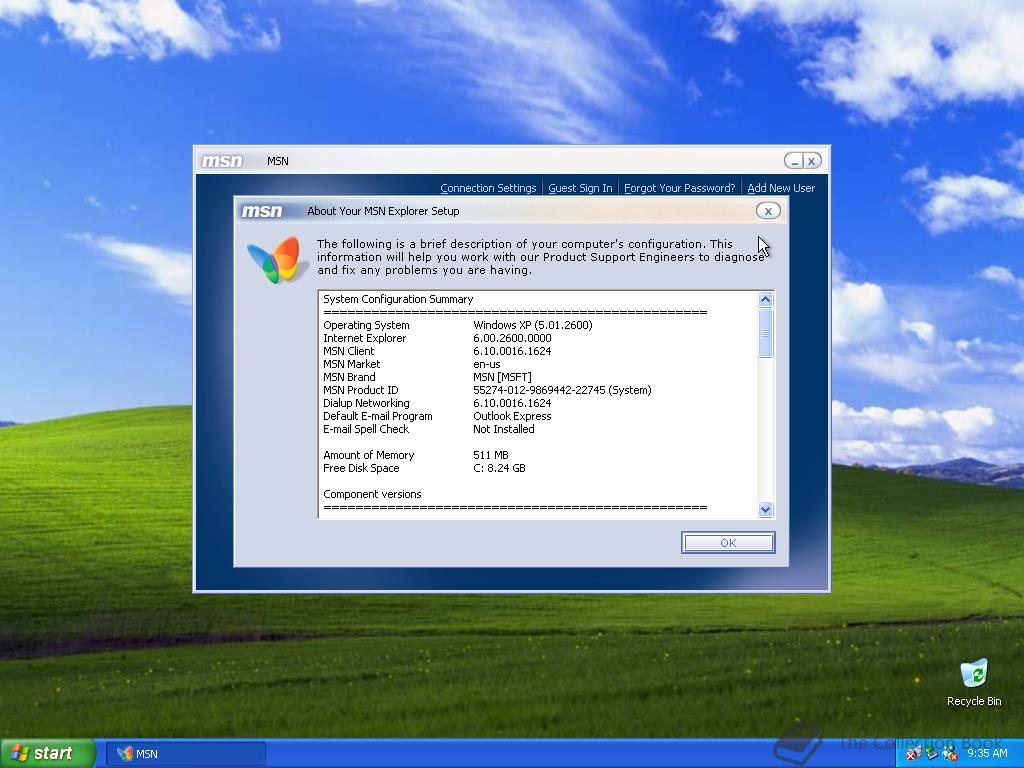This screenshot has height=768, width=1024.
Task: Click the OK button in the setup dialog
Action: (728, 543)
